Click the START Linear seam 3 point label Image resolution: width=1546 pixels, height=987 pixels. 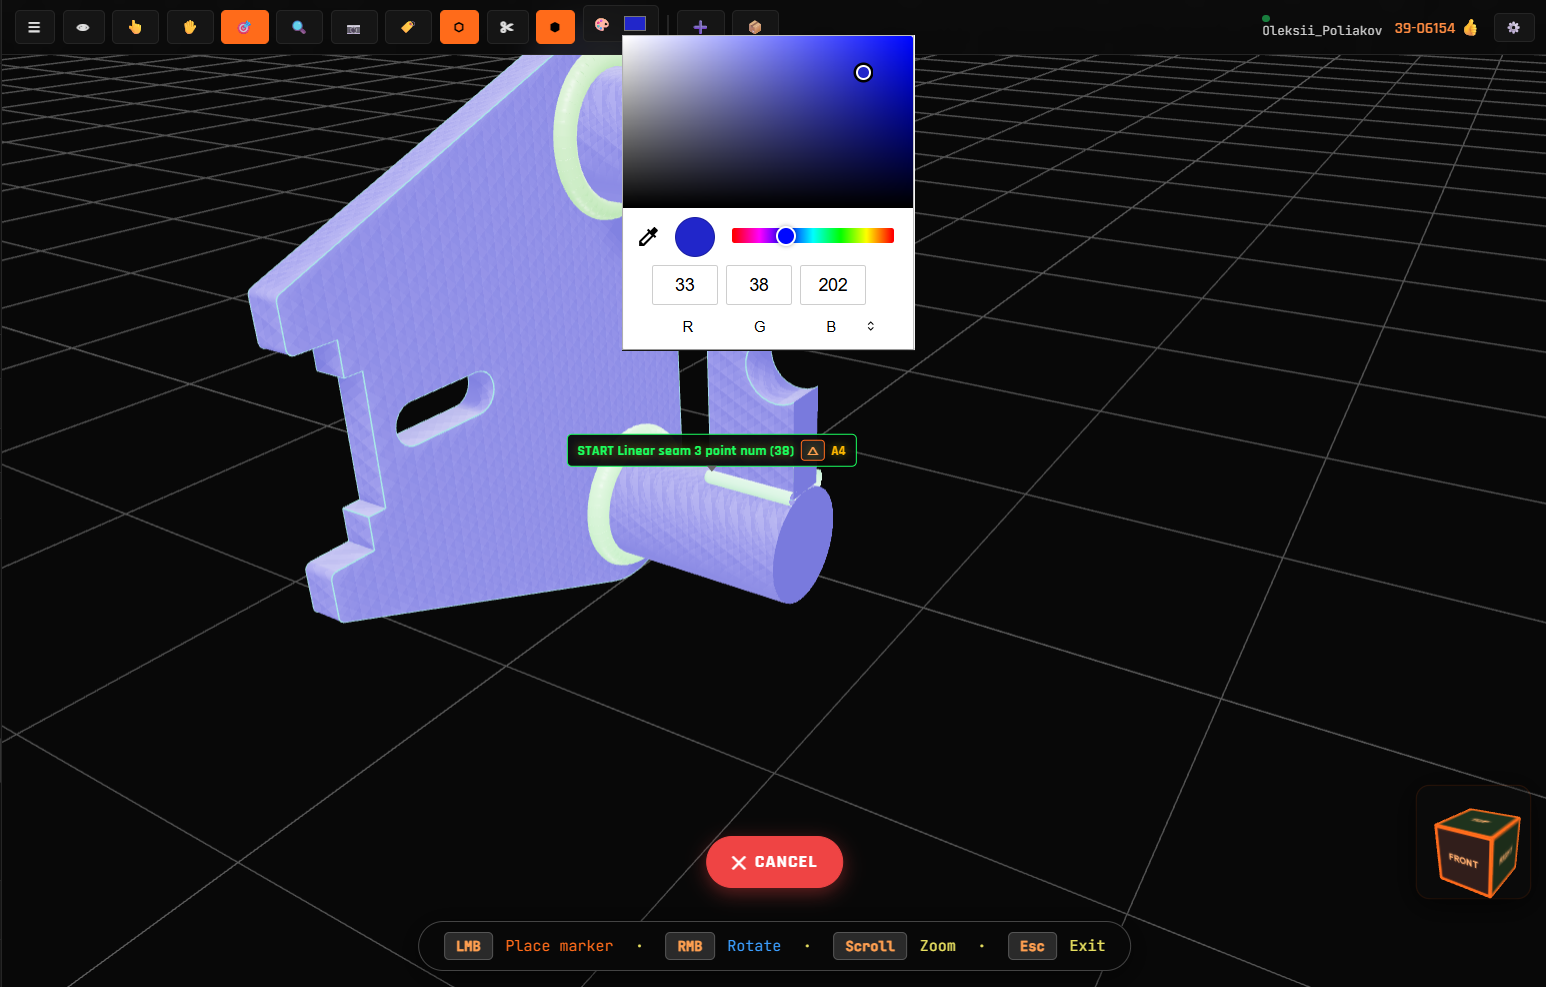click(686, 451)
